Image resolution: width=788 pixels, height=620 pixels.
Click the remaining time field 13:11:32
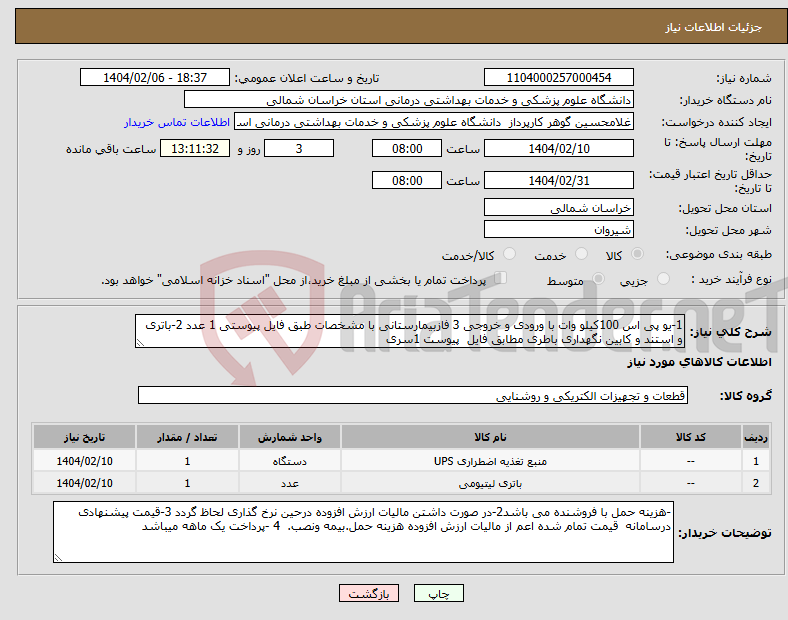tap(195, 148)
